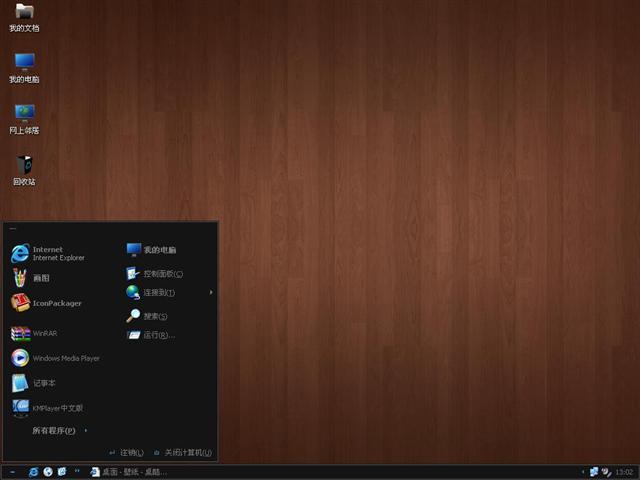This screenshot has width=640, height=480.
Task: Launch 画图 (Paint) from Start menu
Action: tap(40, 278)
